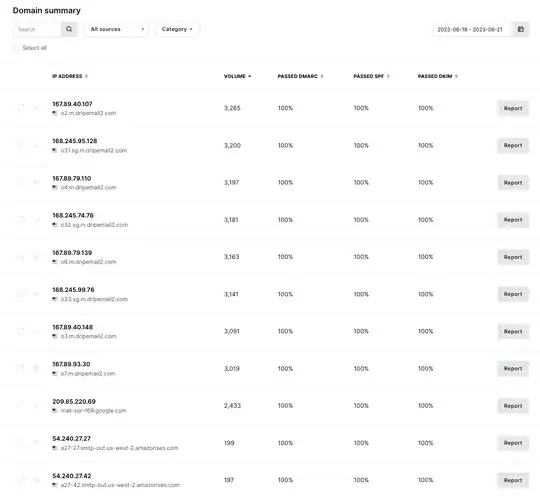Viewport: 540px width, 497px height.
Task: Click the 2023-06-18 - 2023-06-21 date range field
Action: (473, 29)
